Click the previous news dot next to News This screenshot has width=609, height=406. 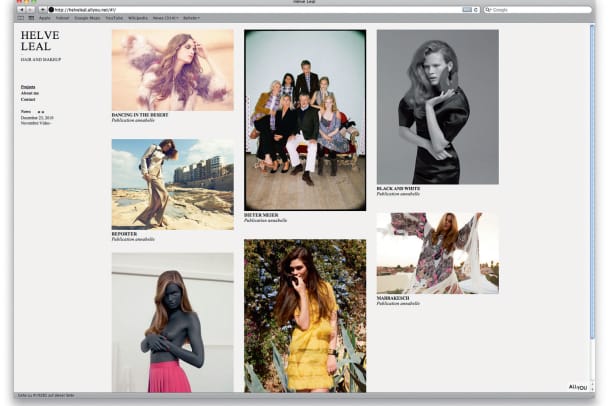tap(38, 112)
